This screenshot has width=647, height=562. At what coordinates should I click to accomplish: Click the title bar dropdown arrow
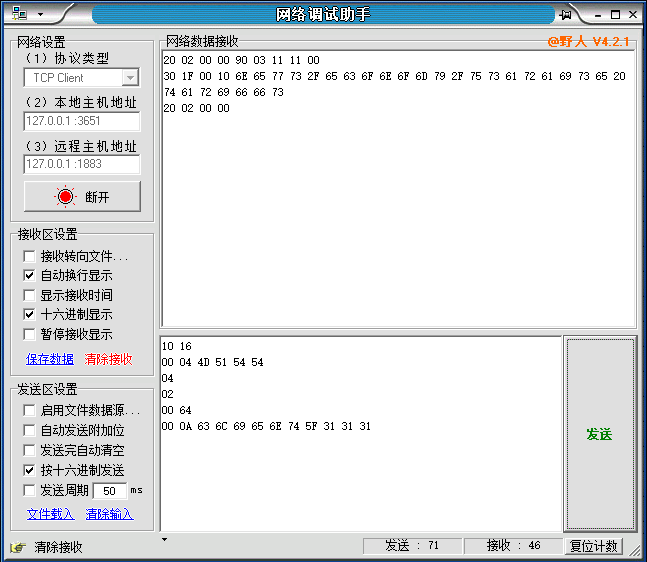click(40, 14)
